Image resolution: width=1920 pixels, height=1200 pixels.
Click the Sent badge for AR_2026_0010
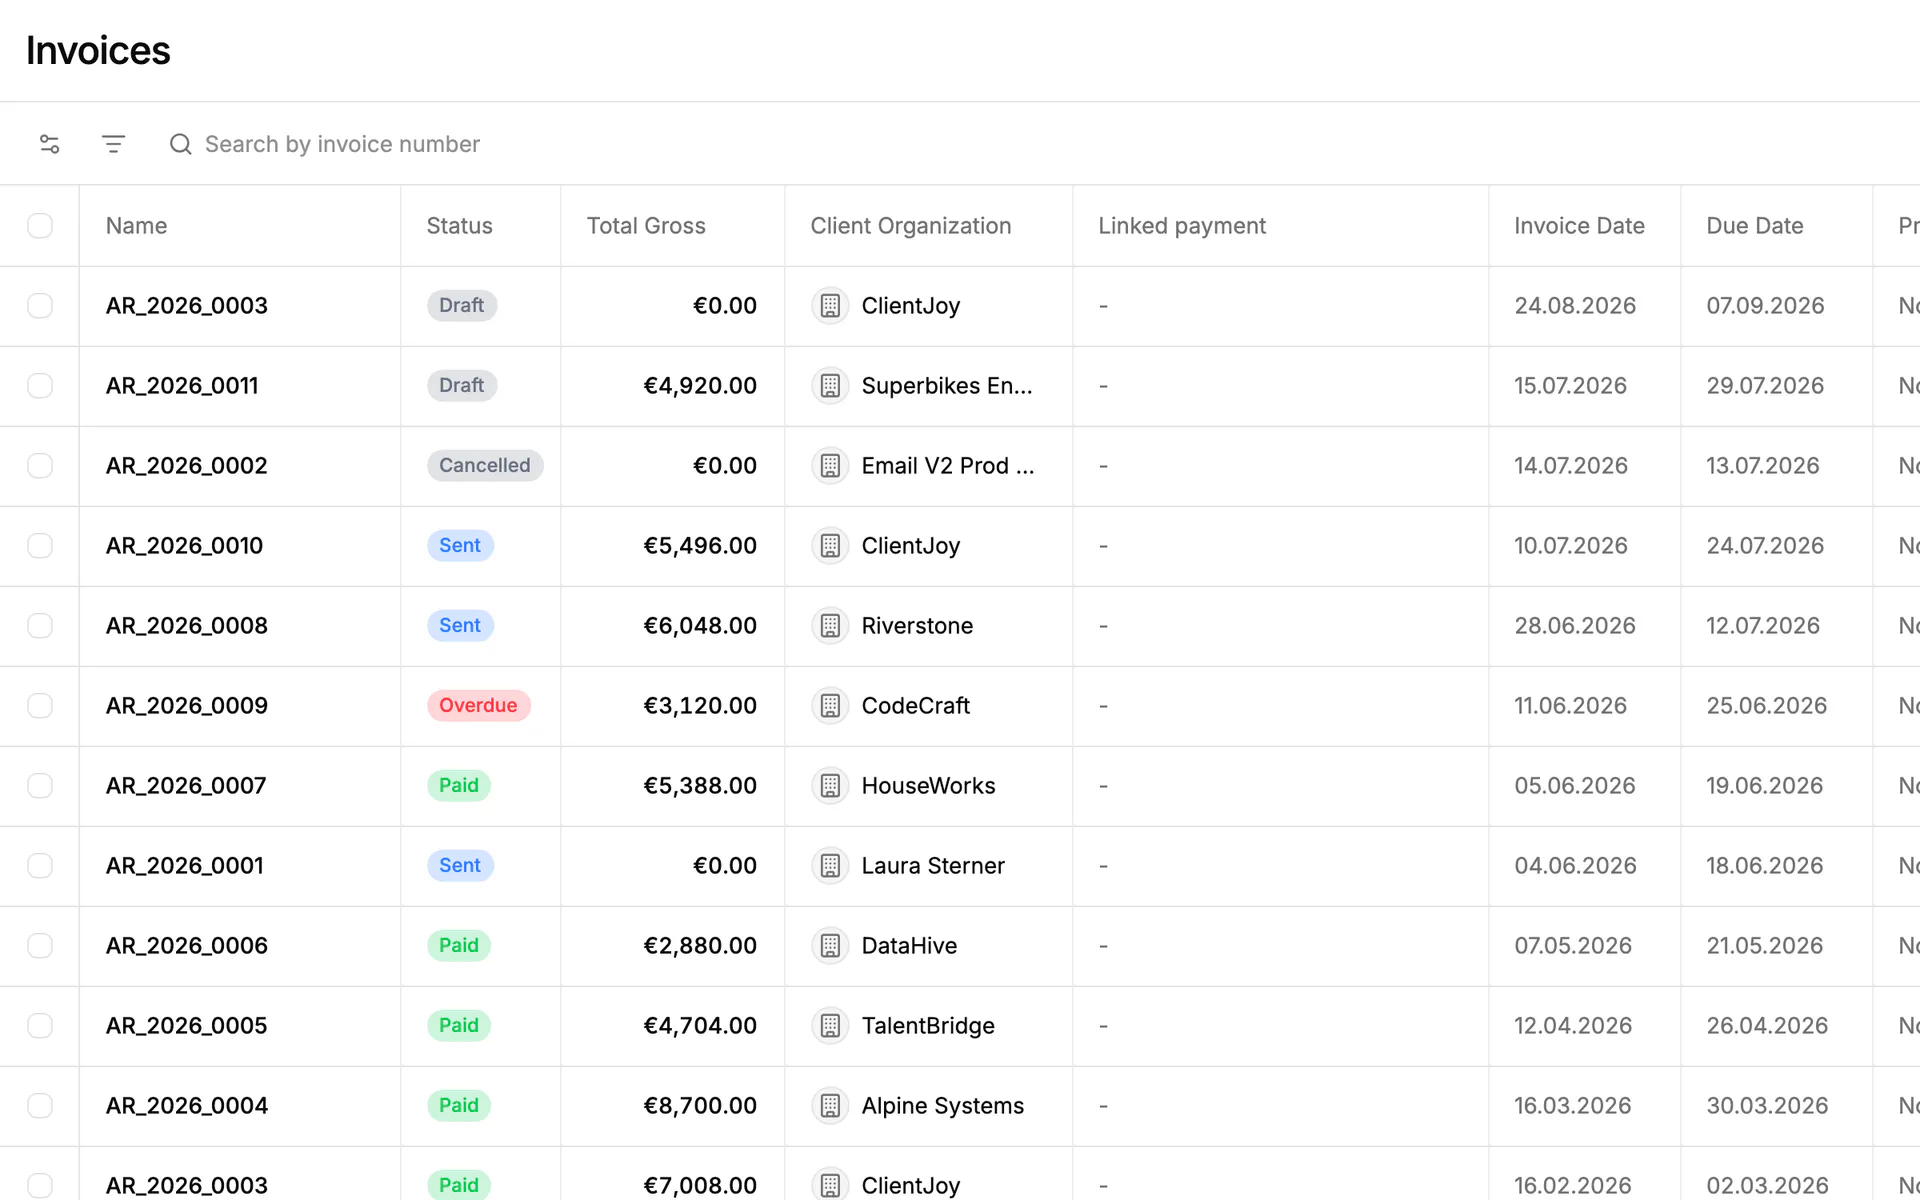coord(460,546)
